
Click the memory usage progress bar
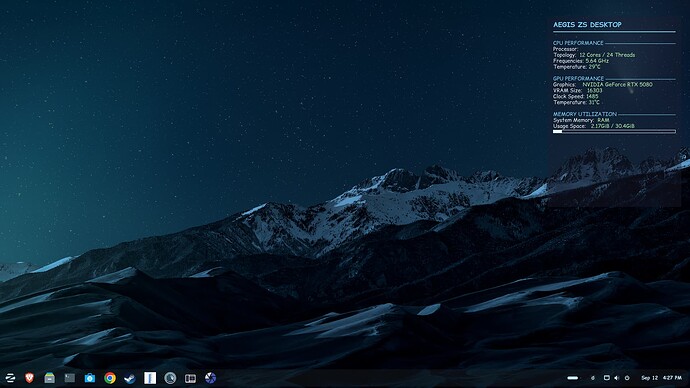pos(614,132)
